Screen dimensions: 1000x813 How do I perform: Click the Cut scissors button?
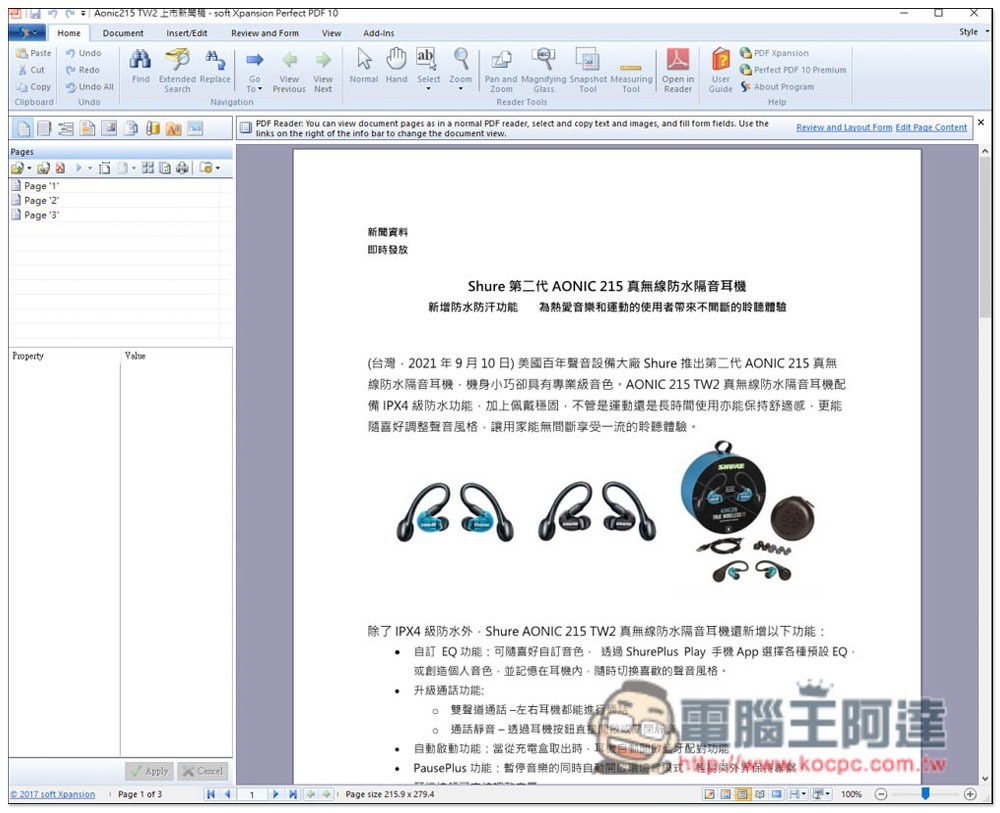pyautogui.click(x=32, y=70)
